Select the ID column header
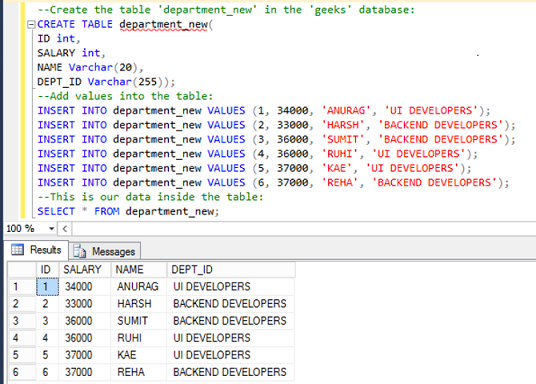This screenshot has height=384, width=536. (48, 269)
